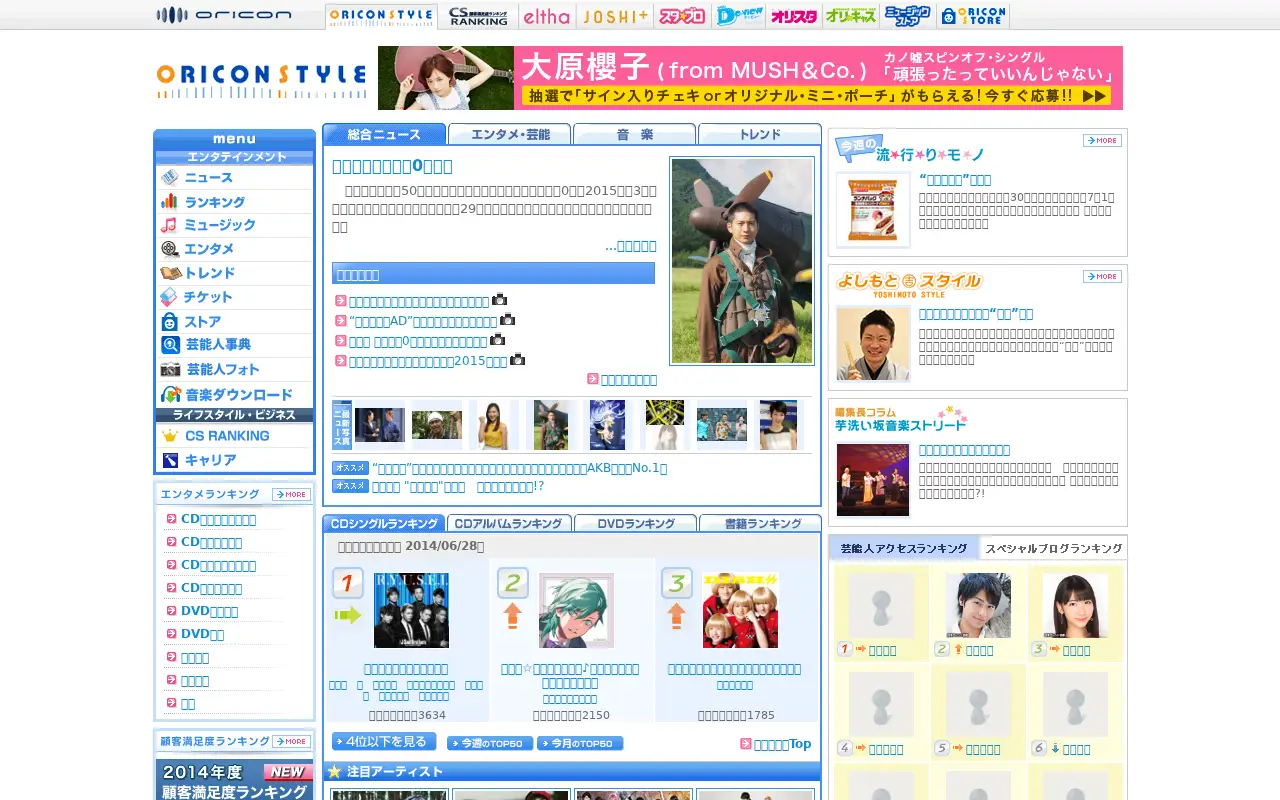Click the ticket icon for チケット
This screenshot has width=1280, height=800.
(x=170, y=297)
